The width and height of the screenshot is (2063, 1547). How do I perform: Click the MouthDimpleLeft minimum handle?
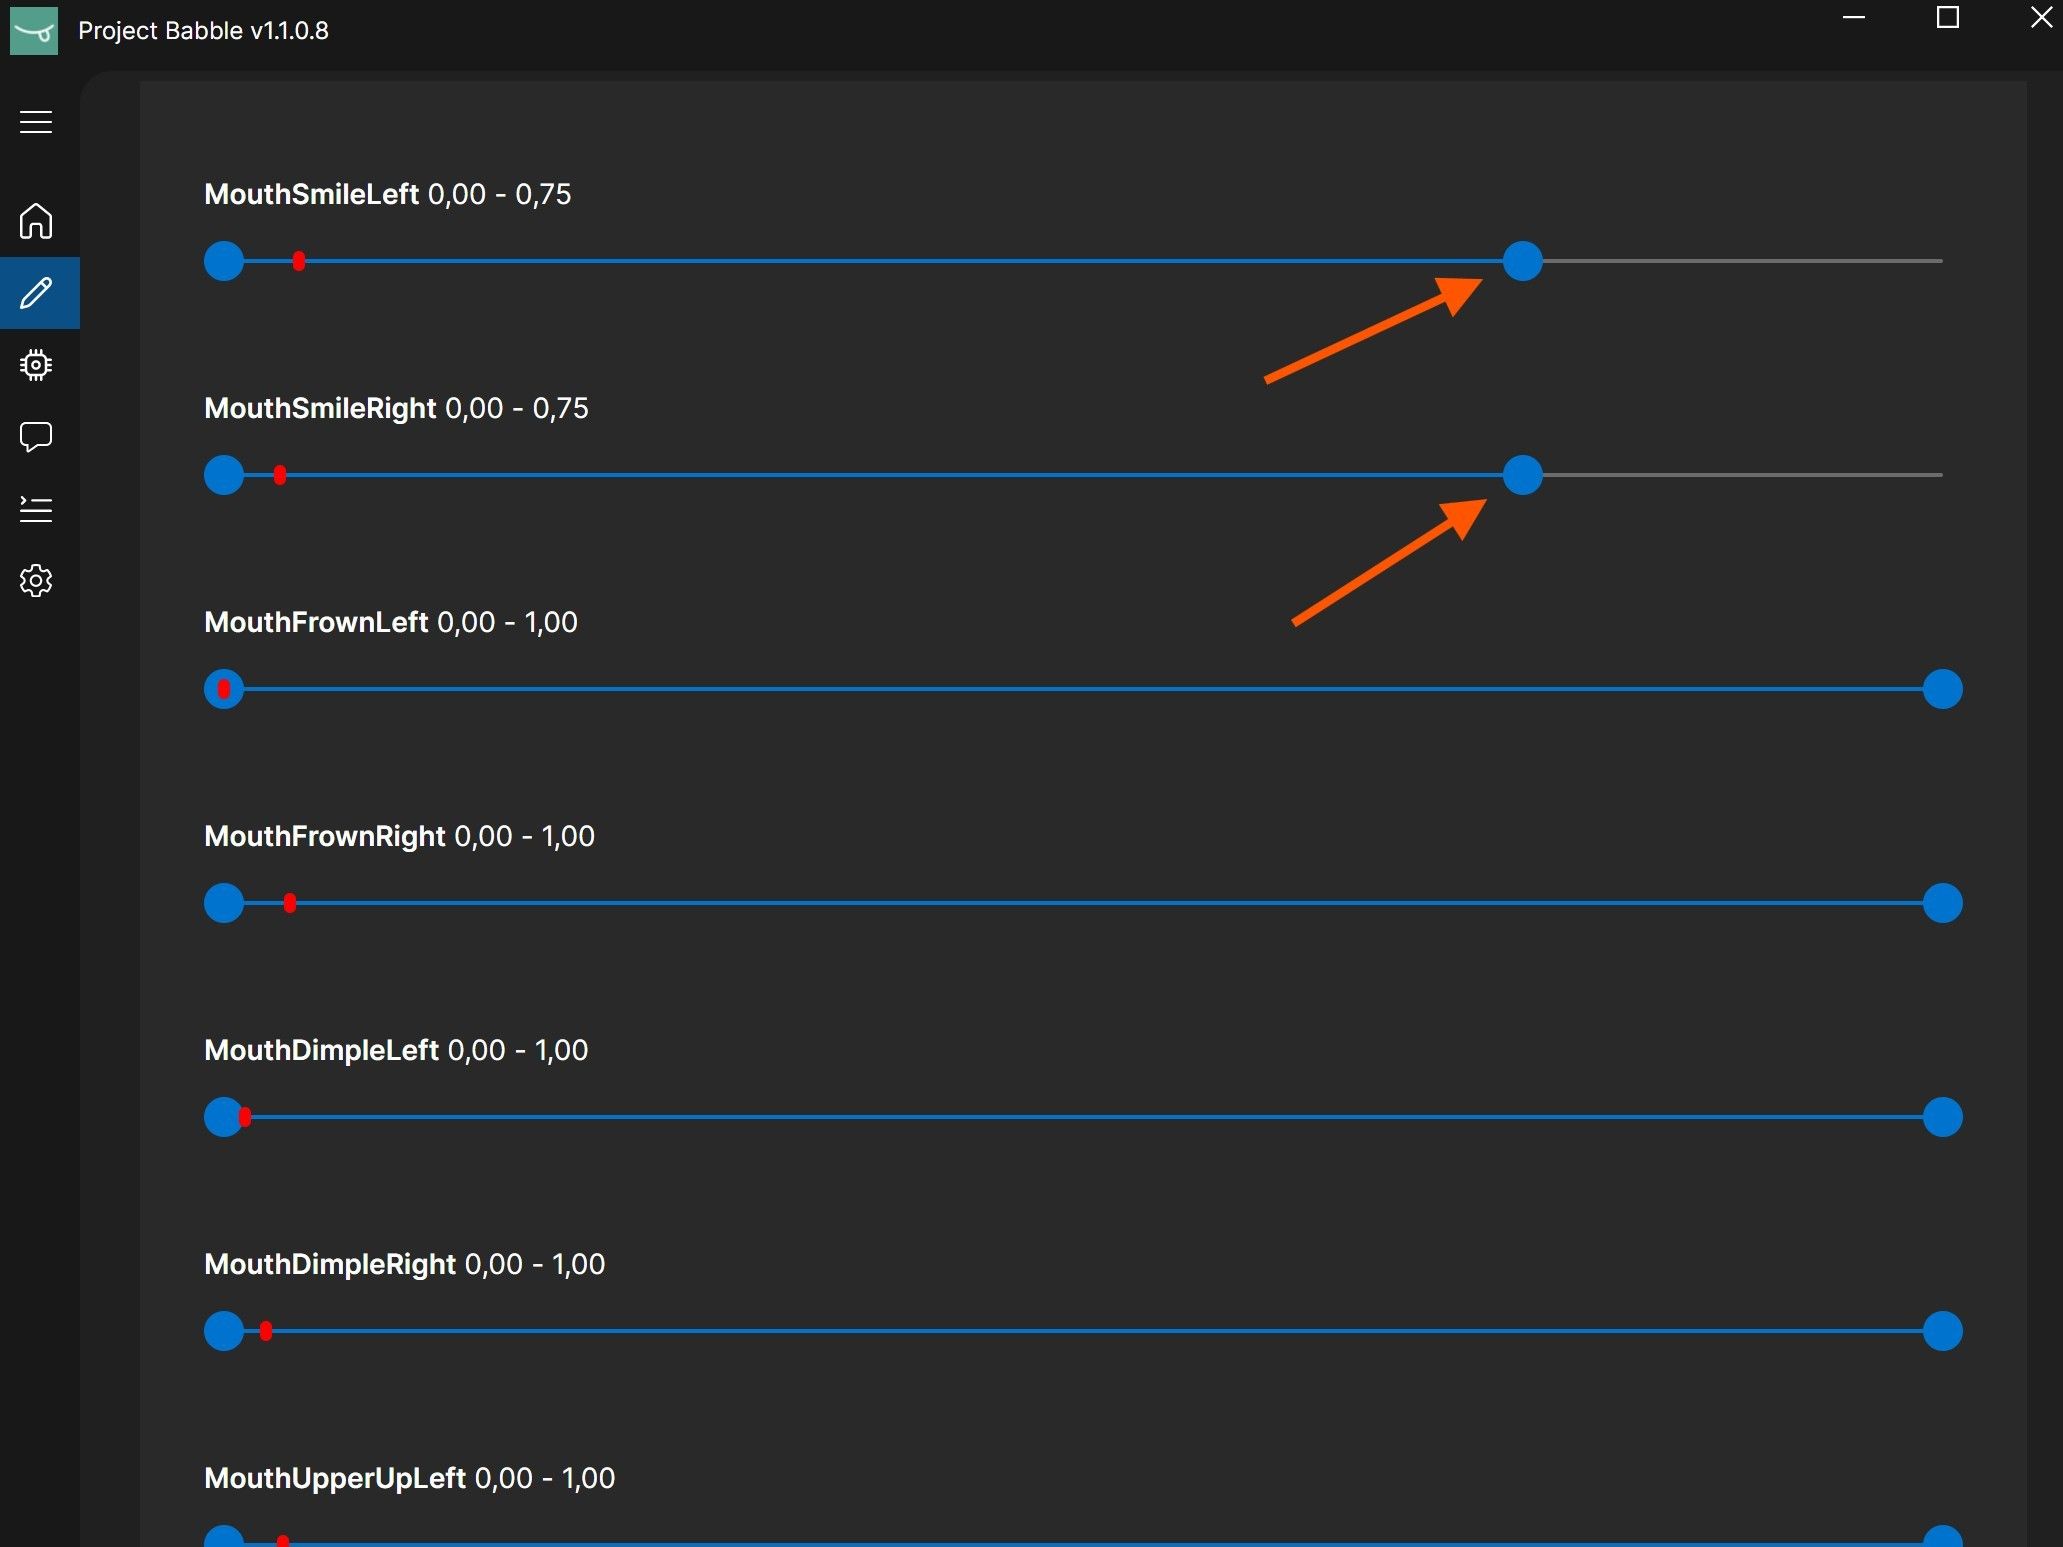[x=223, y=1117]
